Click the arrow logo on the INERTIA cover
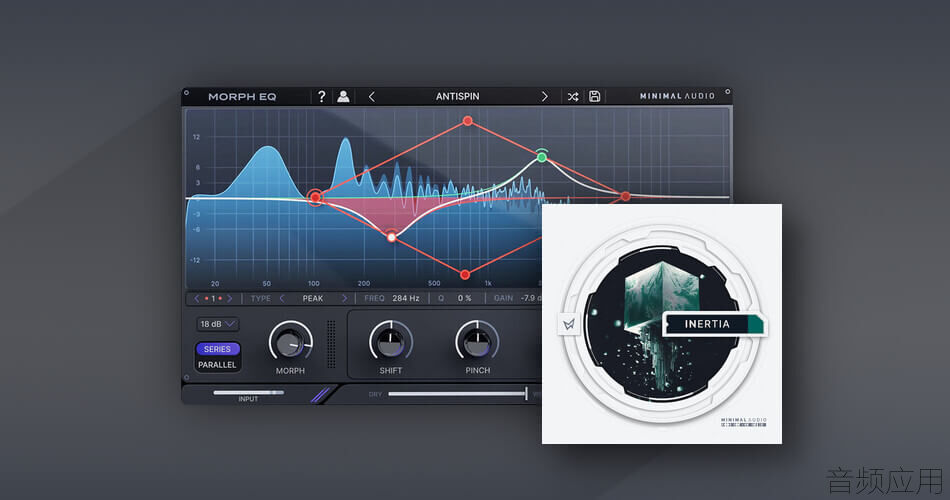 pos(568,325)
